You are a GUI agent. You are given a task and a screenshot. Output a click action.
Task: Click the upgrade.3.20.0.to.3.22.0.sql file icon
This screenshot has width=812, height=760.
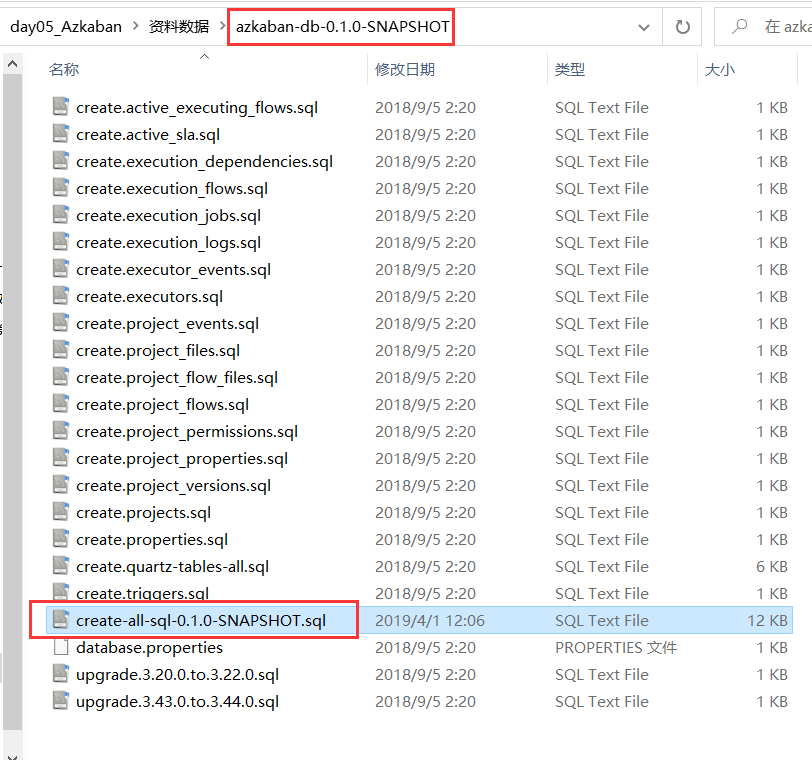(61, 673)
